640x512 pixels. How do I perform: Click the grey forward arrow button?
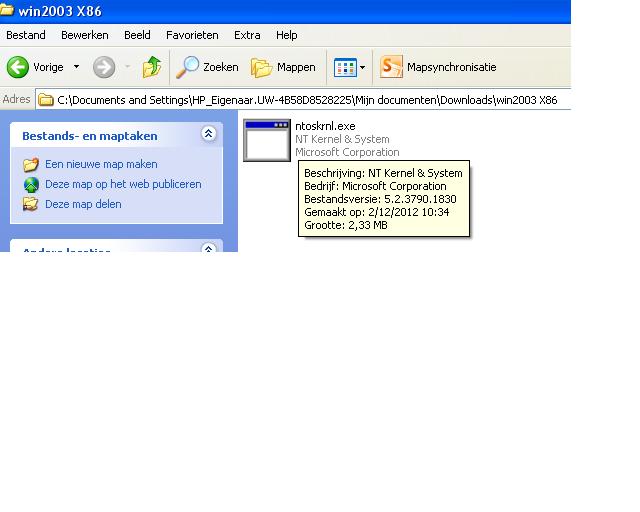coord(104,67)
